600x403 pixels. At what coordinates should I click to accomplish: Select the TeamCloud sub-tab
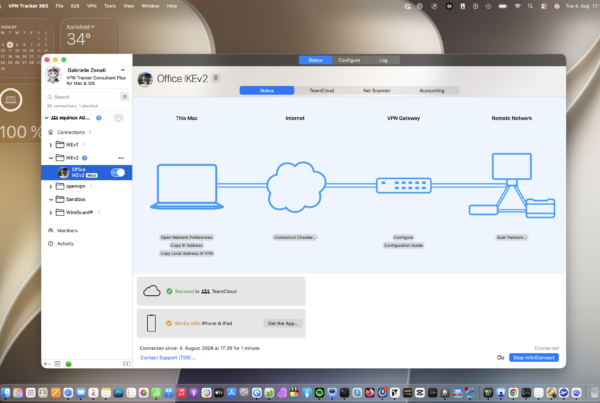tap(321, 90)
